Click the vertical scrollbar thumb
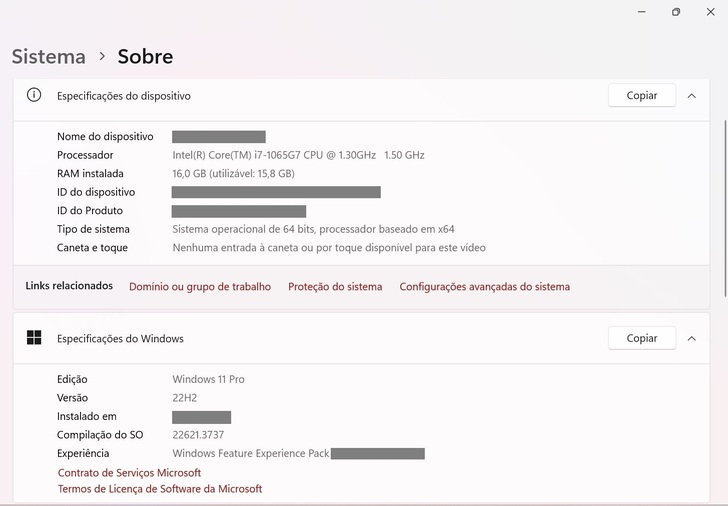 click(x=725, y=208)
